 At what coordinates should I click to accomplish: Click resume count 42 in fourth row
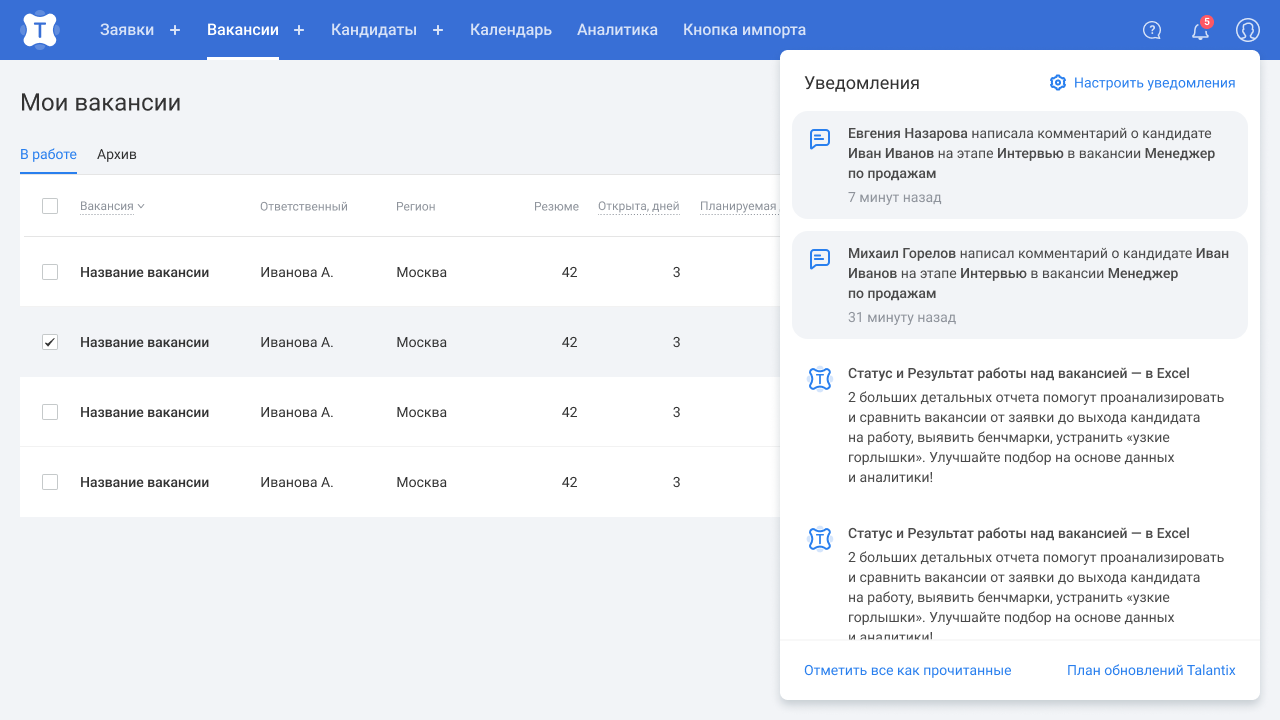(569, 482)
